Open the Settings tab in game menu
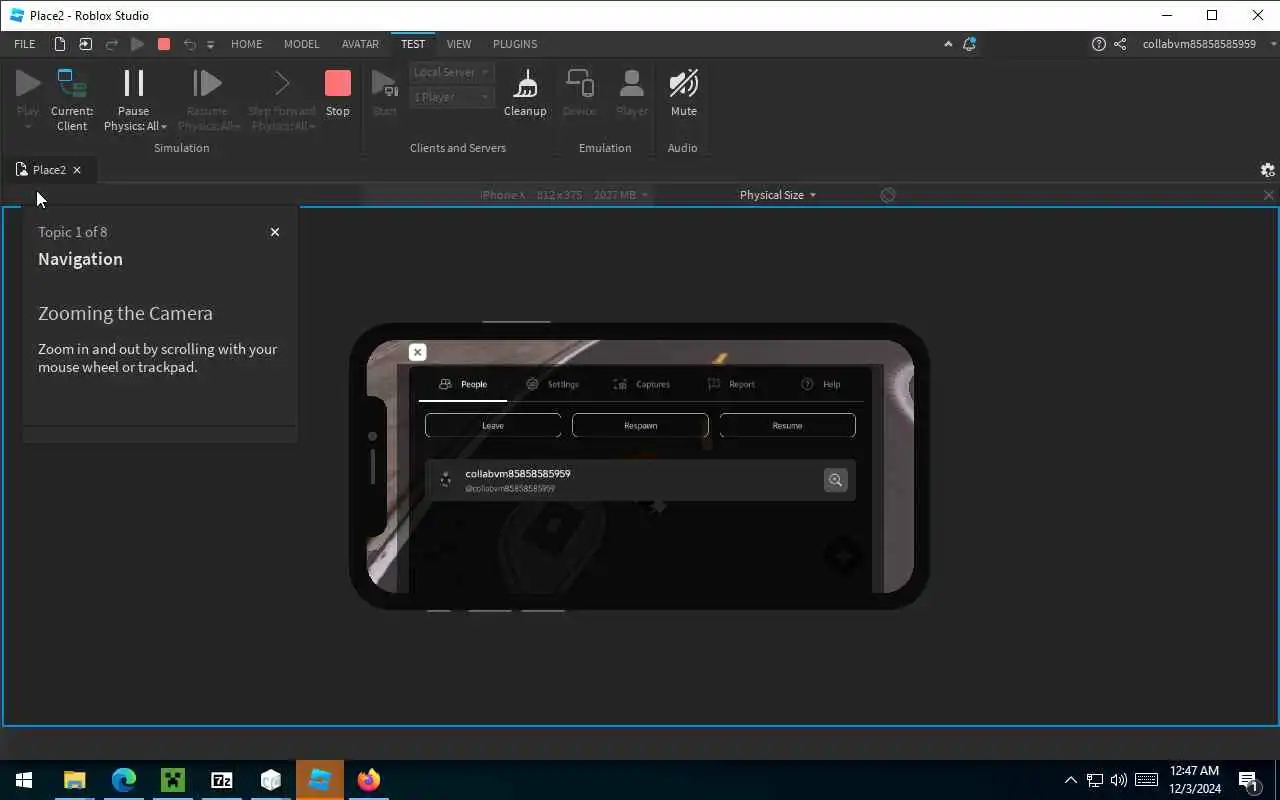This screenshot has width=1280, height=800. pyautogui.click(x=552, y=384)
